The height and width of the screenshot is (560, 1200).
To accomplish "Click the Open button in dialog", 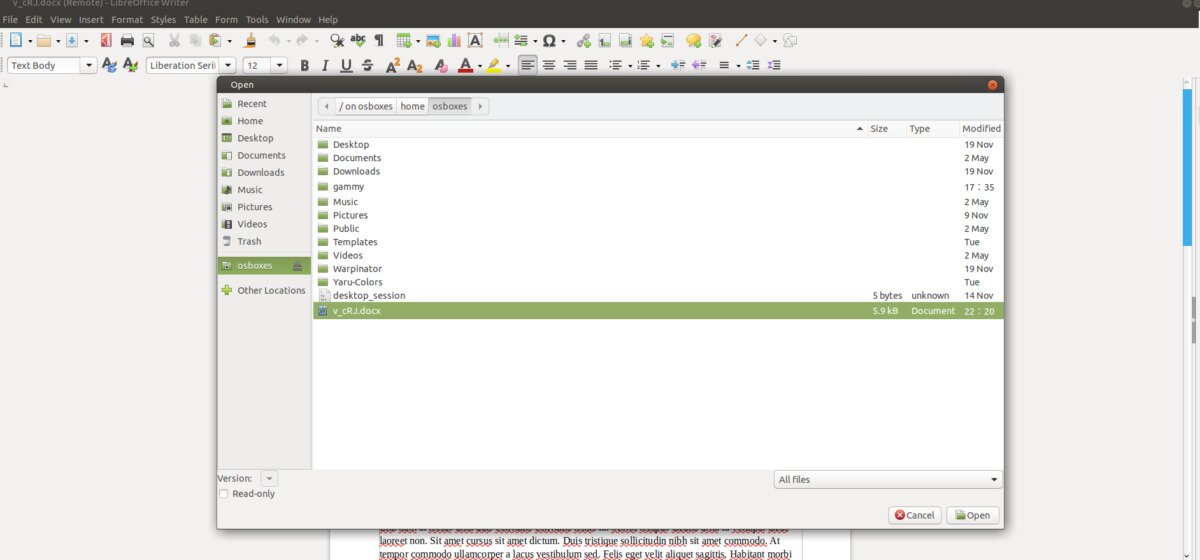I will point(972,515).
